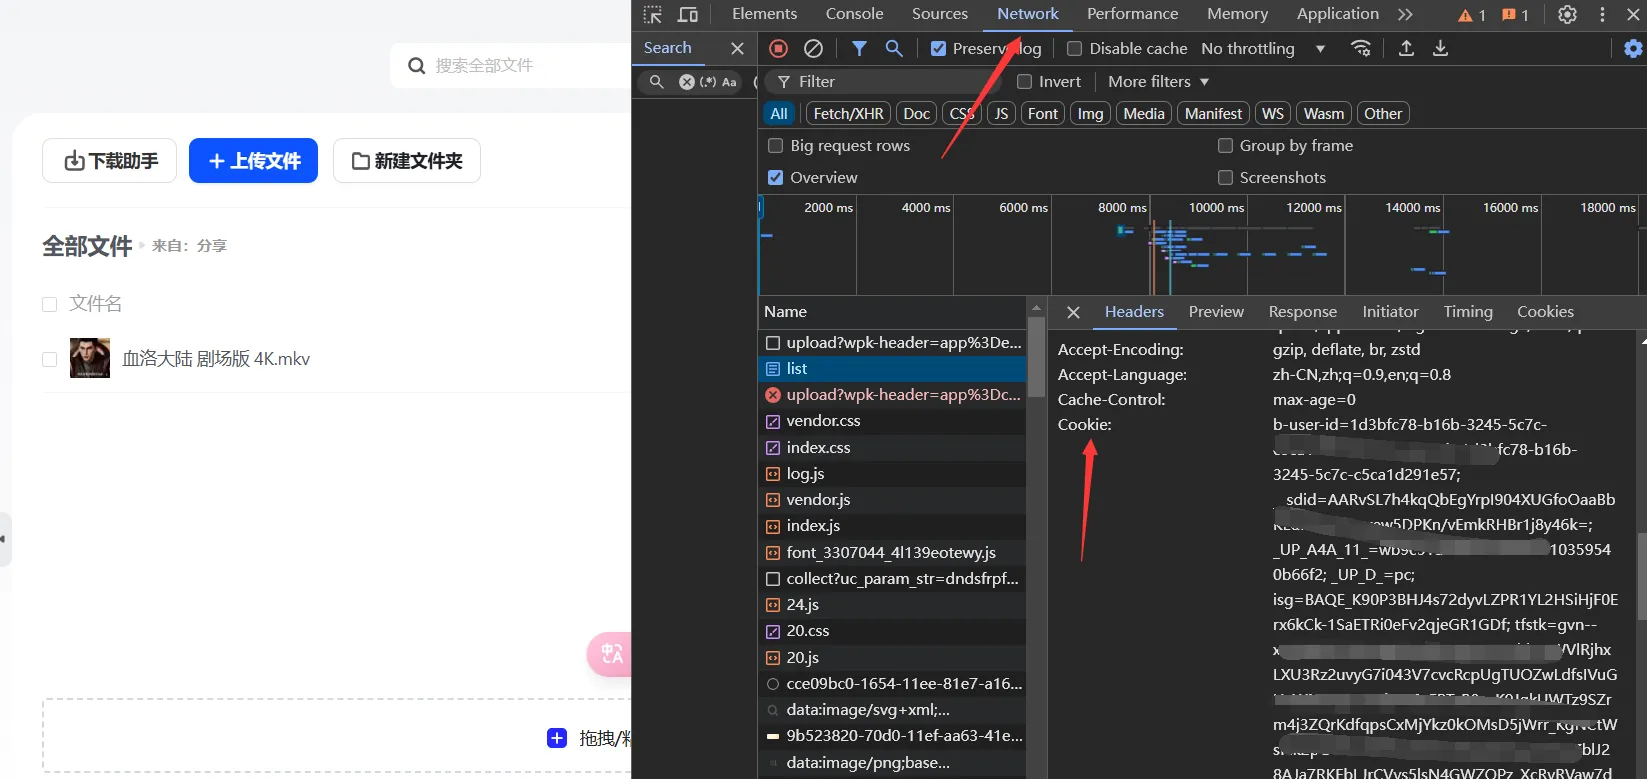This screenshot has height=779, width=1647.
Task: Enable the Screenshots checkbox
Action: (1225, 177)
